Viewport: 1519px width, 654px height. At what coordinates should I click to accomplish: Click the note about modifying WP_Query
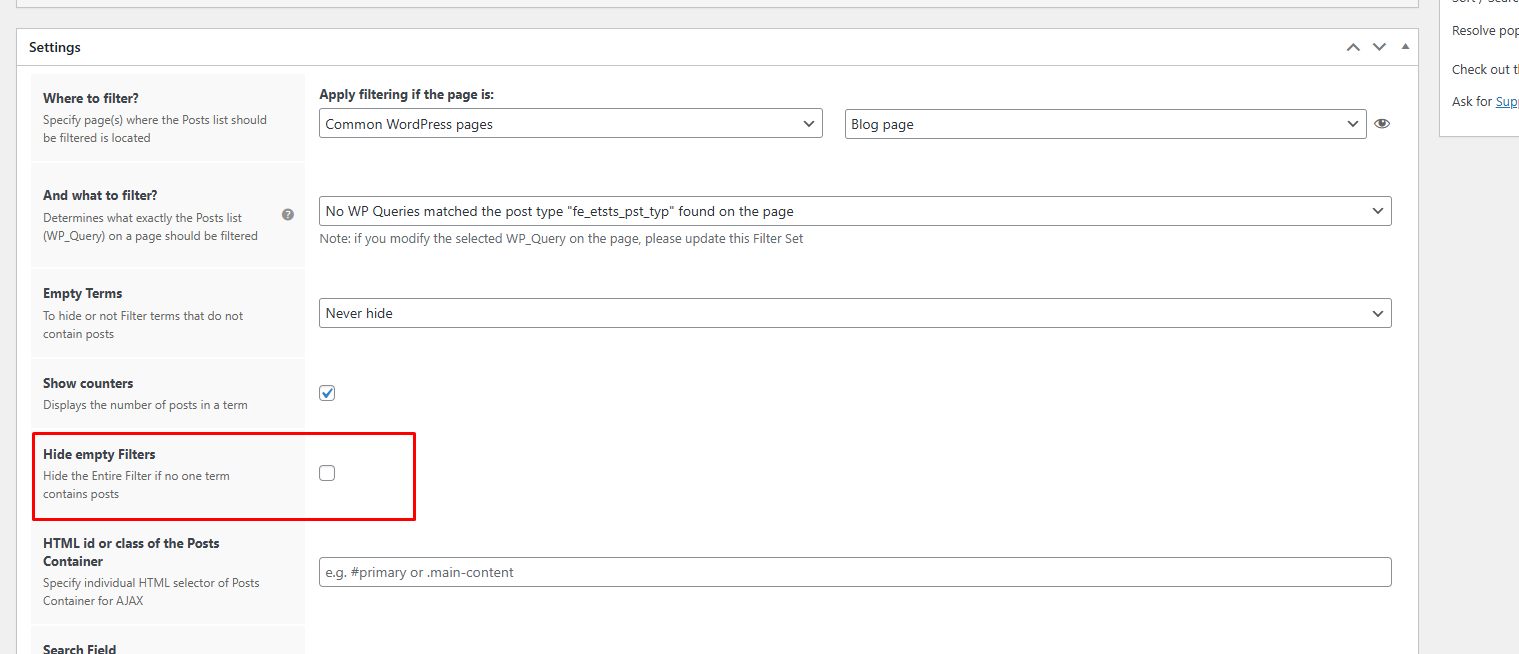click(561, 238)
